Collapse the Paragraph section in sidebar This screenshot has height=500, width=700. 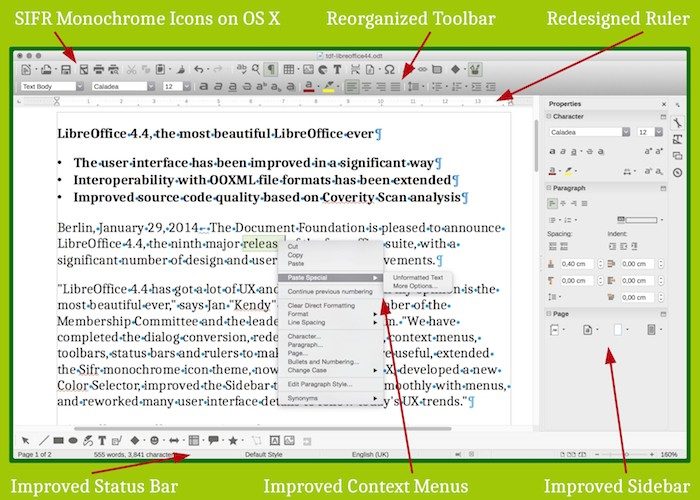549,188
